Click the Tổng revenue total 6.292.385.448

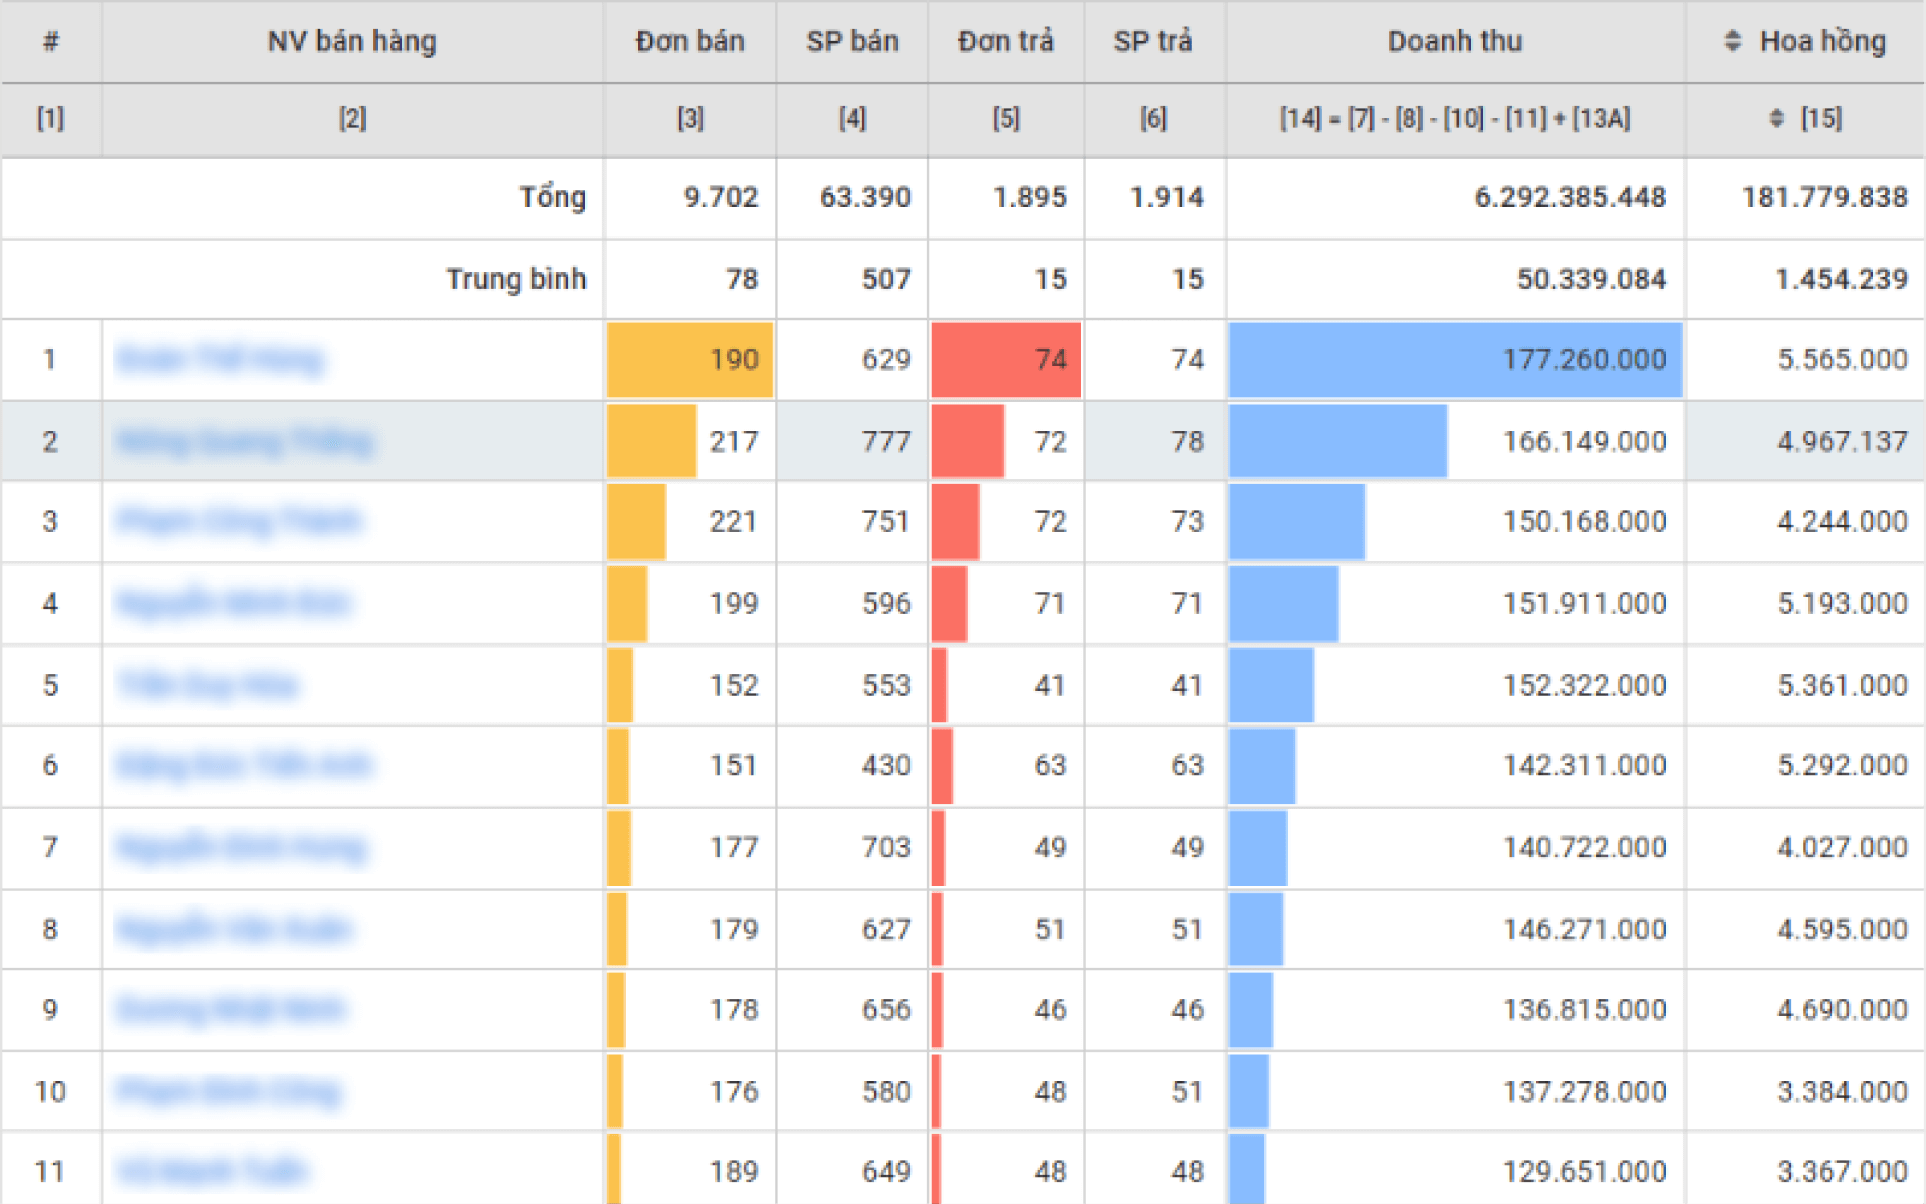pyautogui.click(x=1569, y=197)
